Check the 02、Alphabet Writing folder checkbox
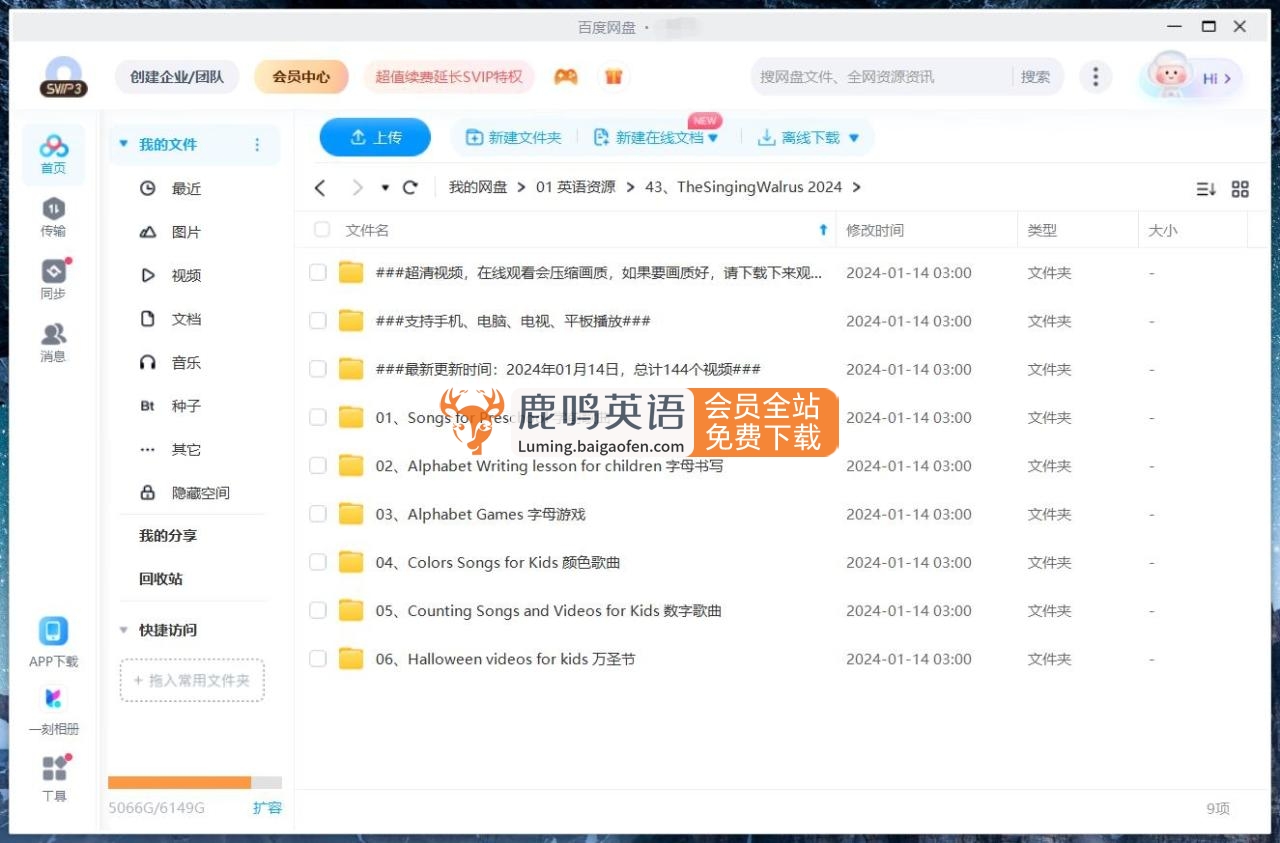 [x=318, y=466]
